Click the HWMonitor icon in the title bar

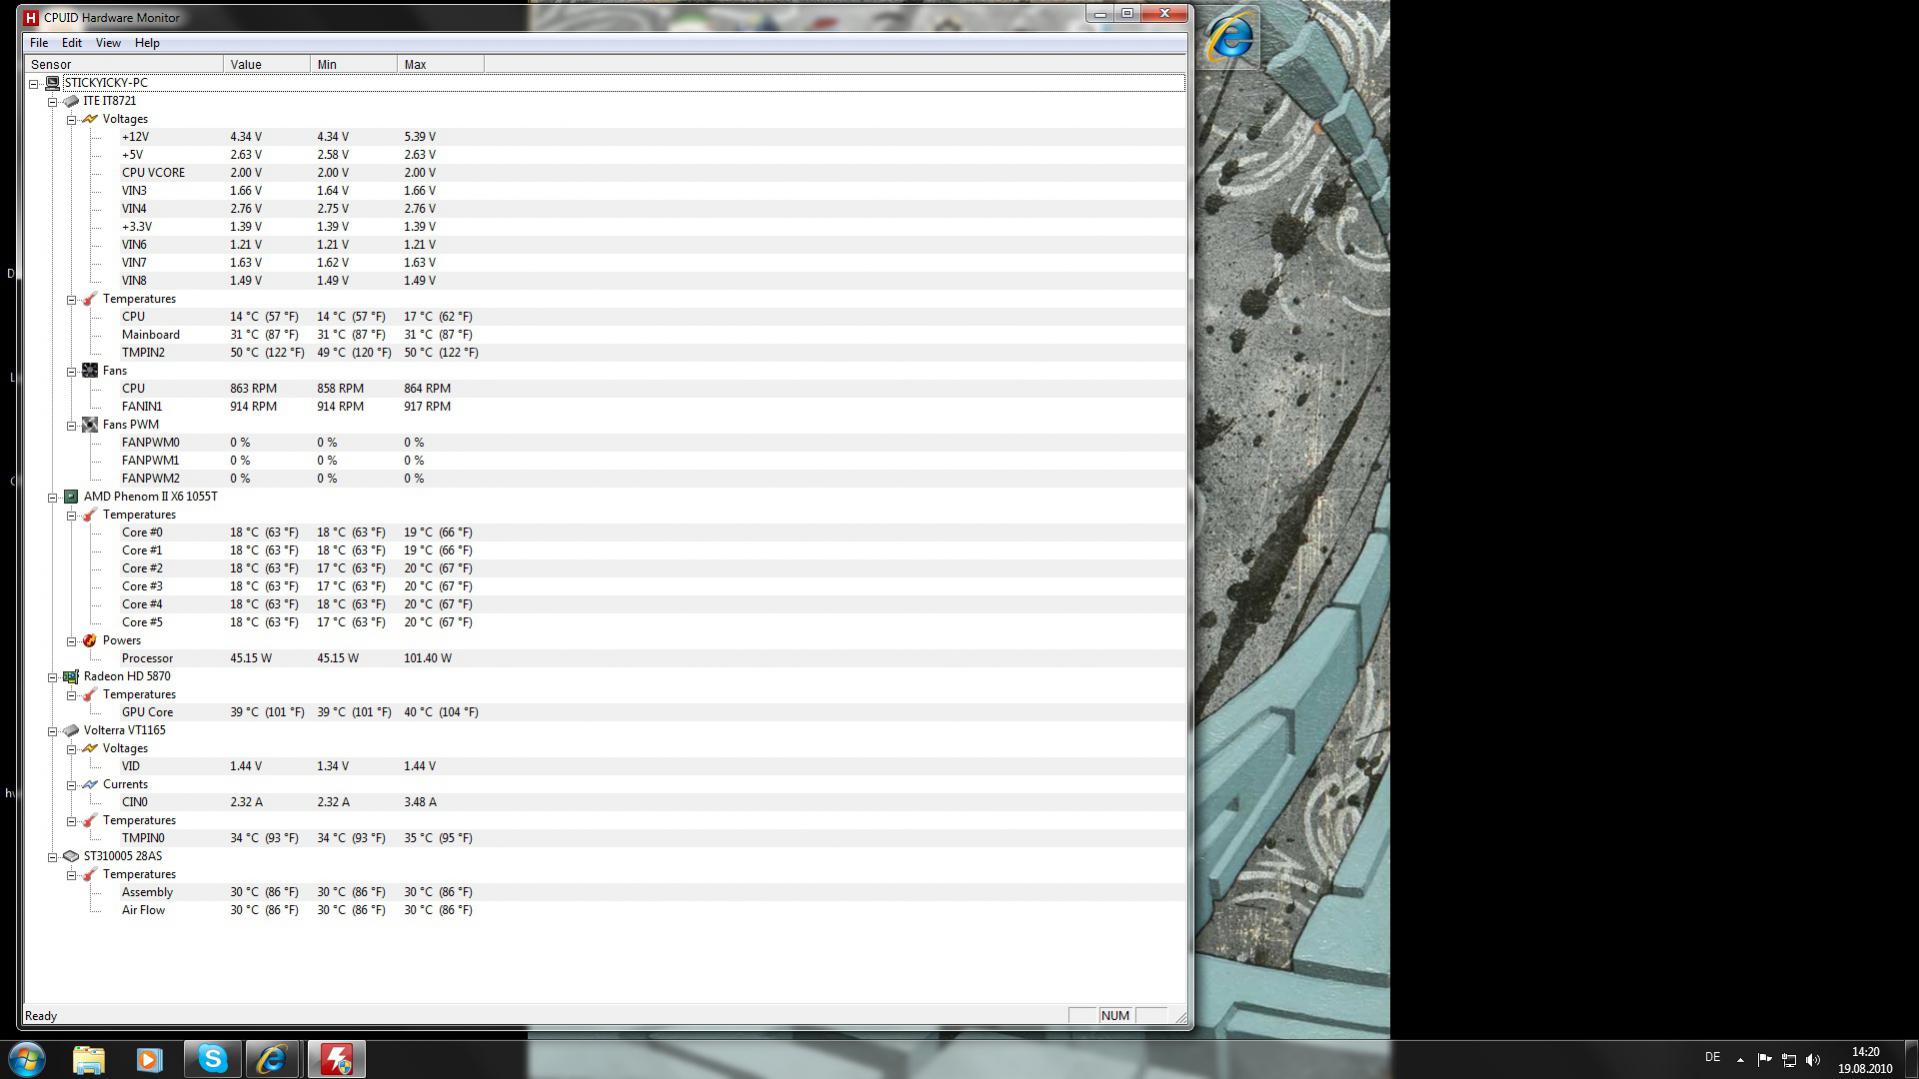tap(31, 18)
